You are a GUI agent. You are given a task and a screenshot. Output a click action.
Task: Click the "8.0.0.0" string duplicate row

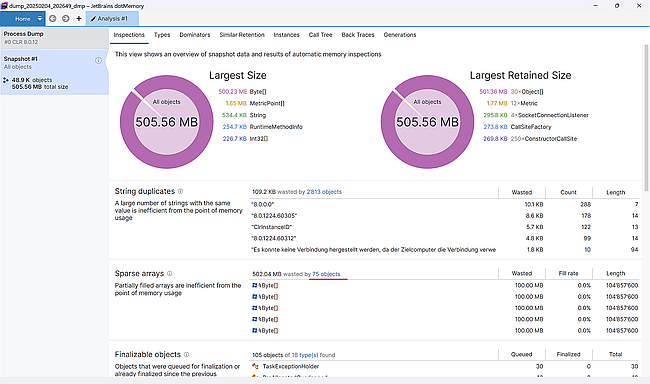[x=445, y=204]
